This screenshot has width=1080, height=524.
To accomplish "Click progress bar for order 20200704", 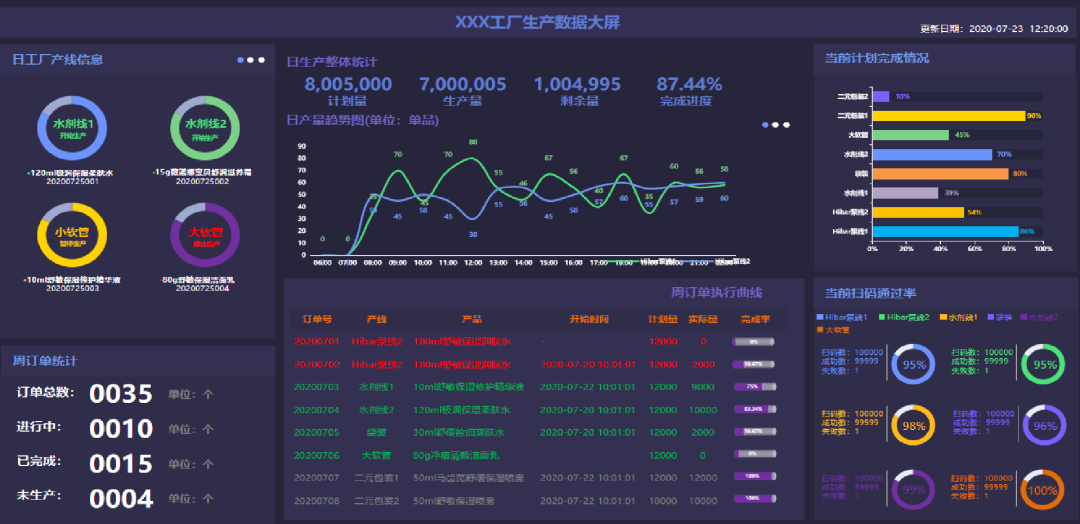I will coord(755,409).
